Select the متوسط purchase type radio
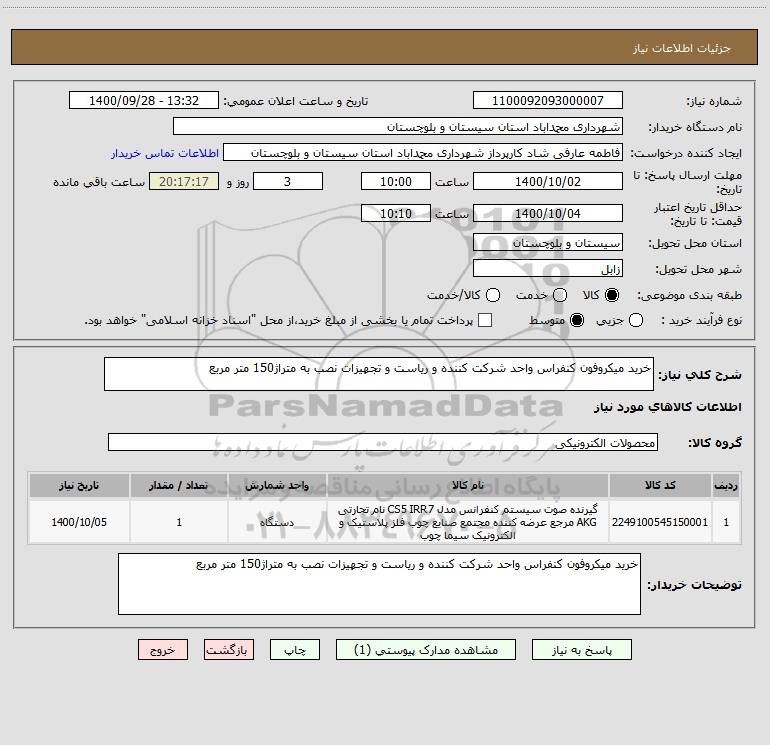This screenshot has height=745, width=770. tap(577, 320)
